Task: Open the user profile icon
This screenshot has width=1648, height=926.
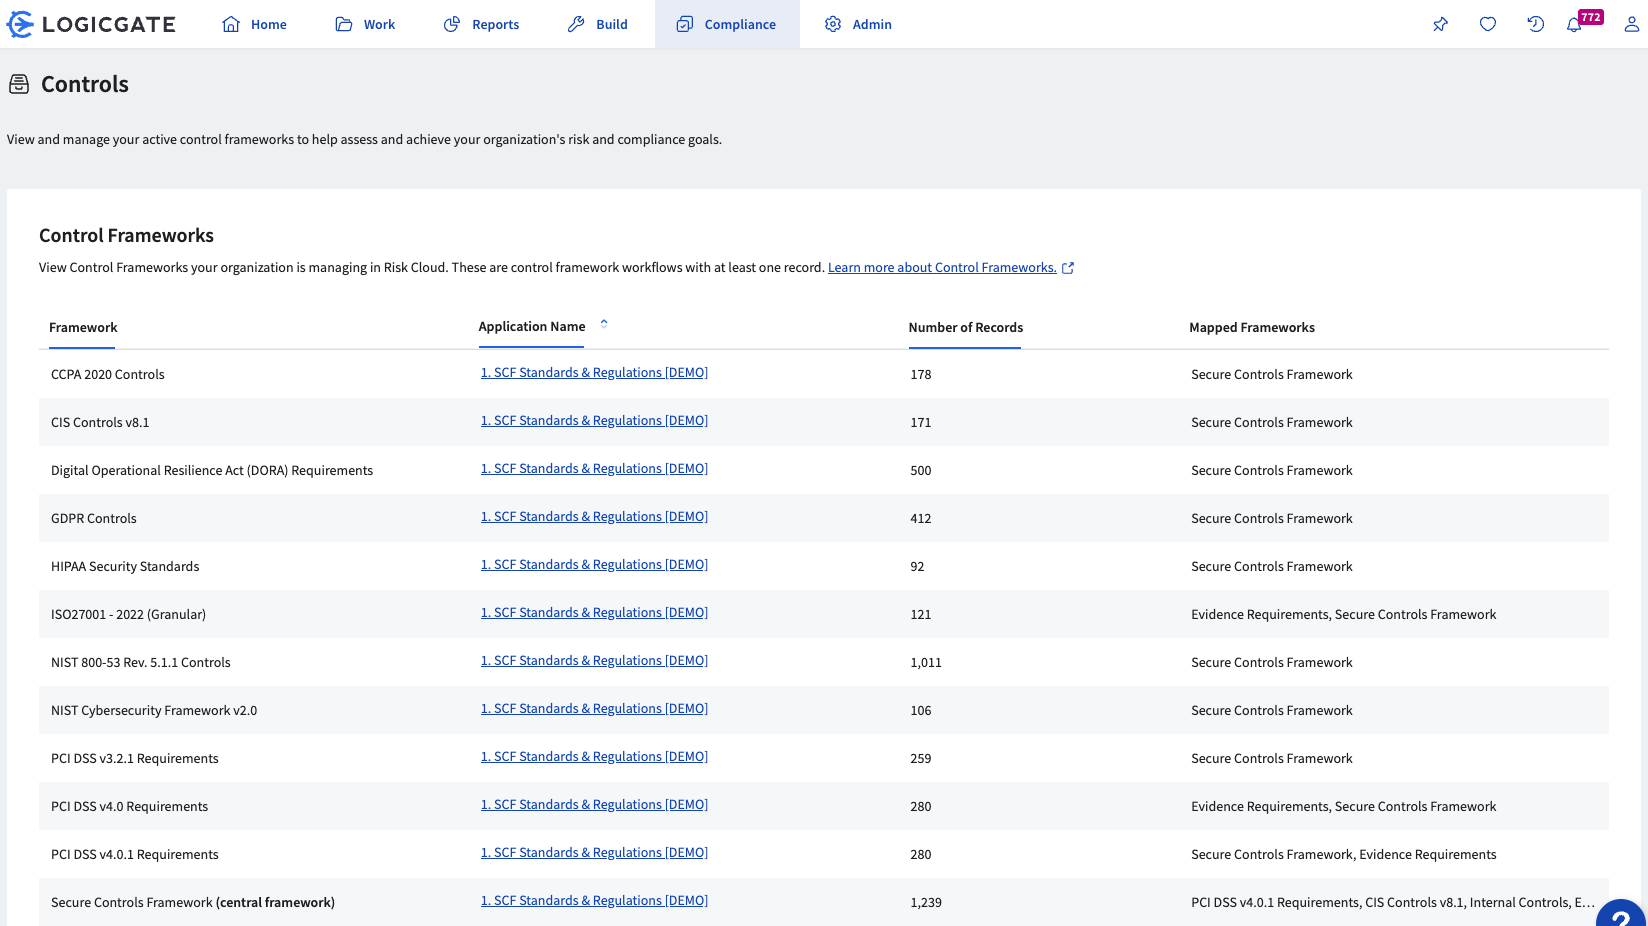Action: (1631, 24)
